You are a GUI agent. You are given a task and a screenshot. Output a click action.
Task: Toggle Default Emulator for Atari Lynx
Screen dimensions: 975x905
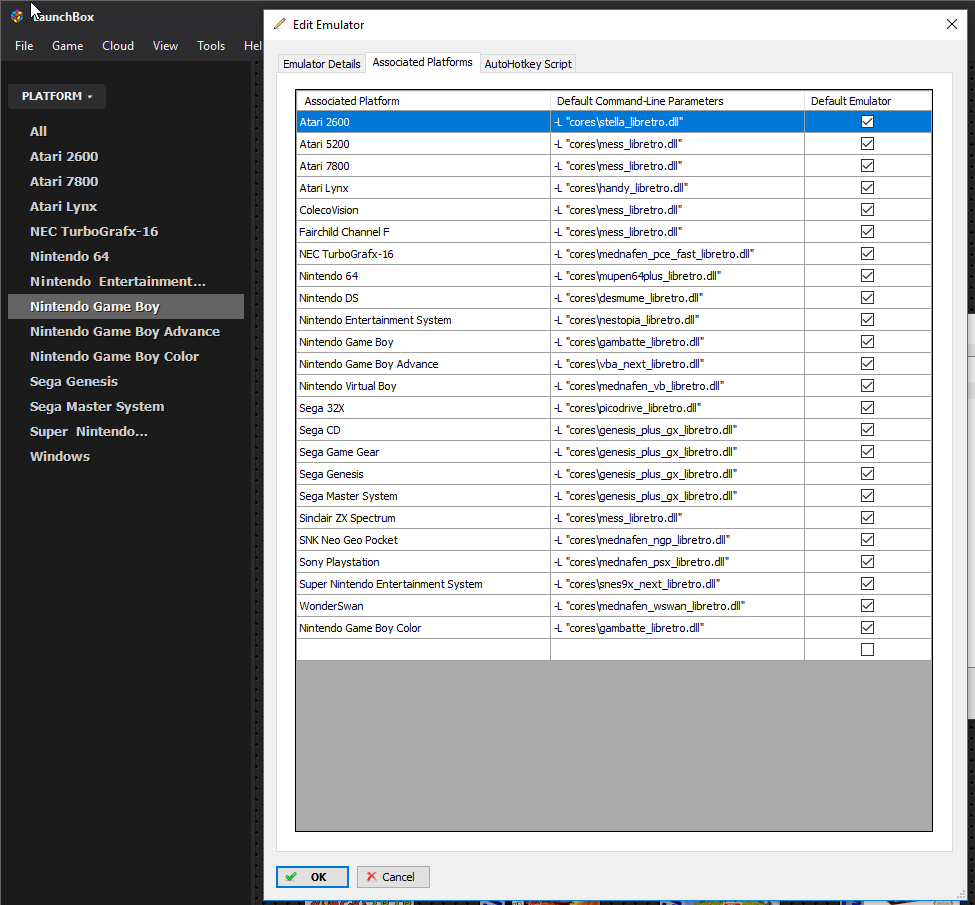867,188
